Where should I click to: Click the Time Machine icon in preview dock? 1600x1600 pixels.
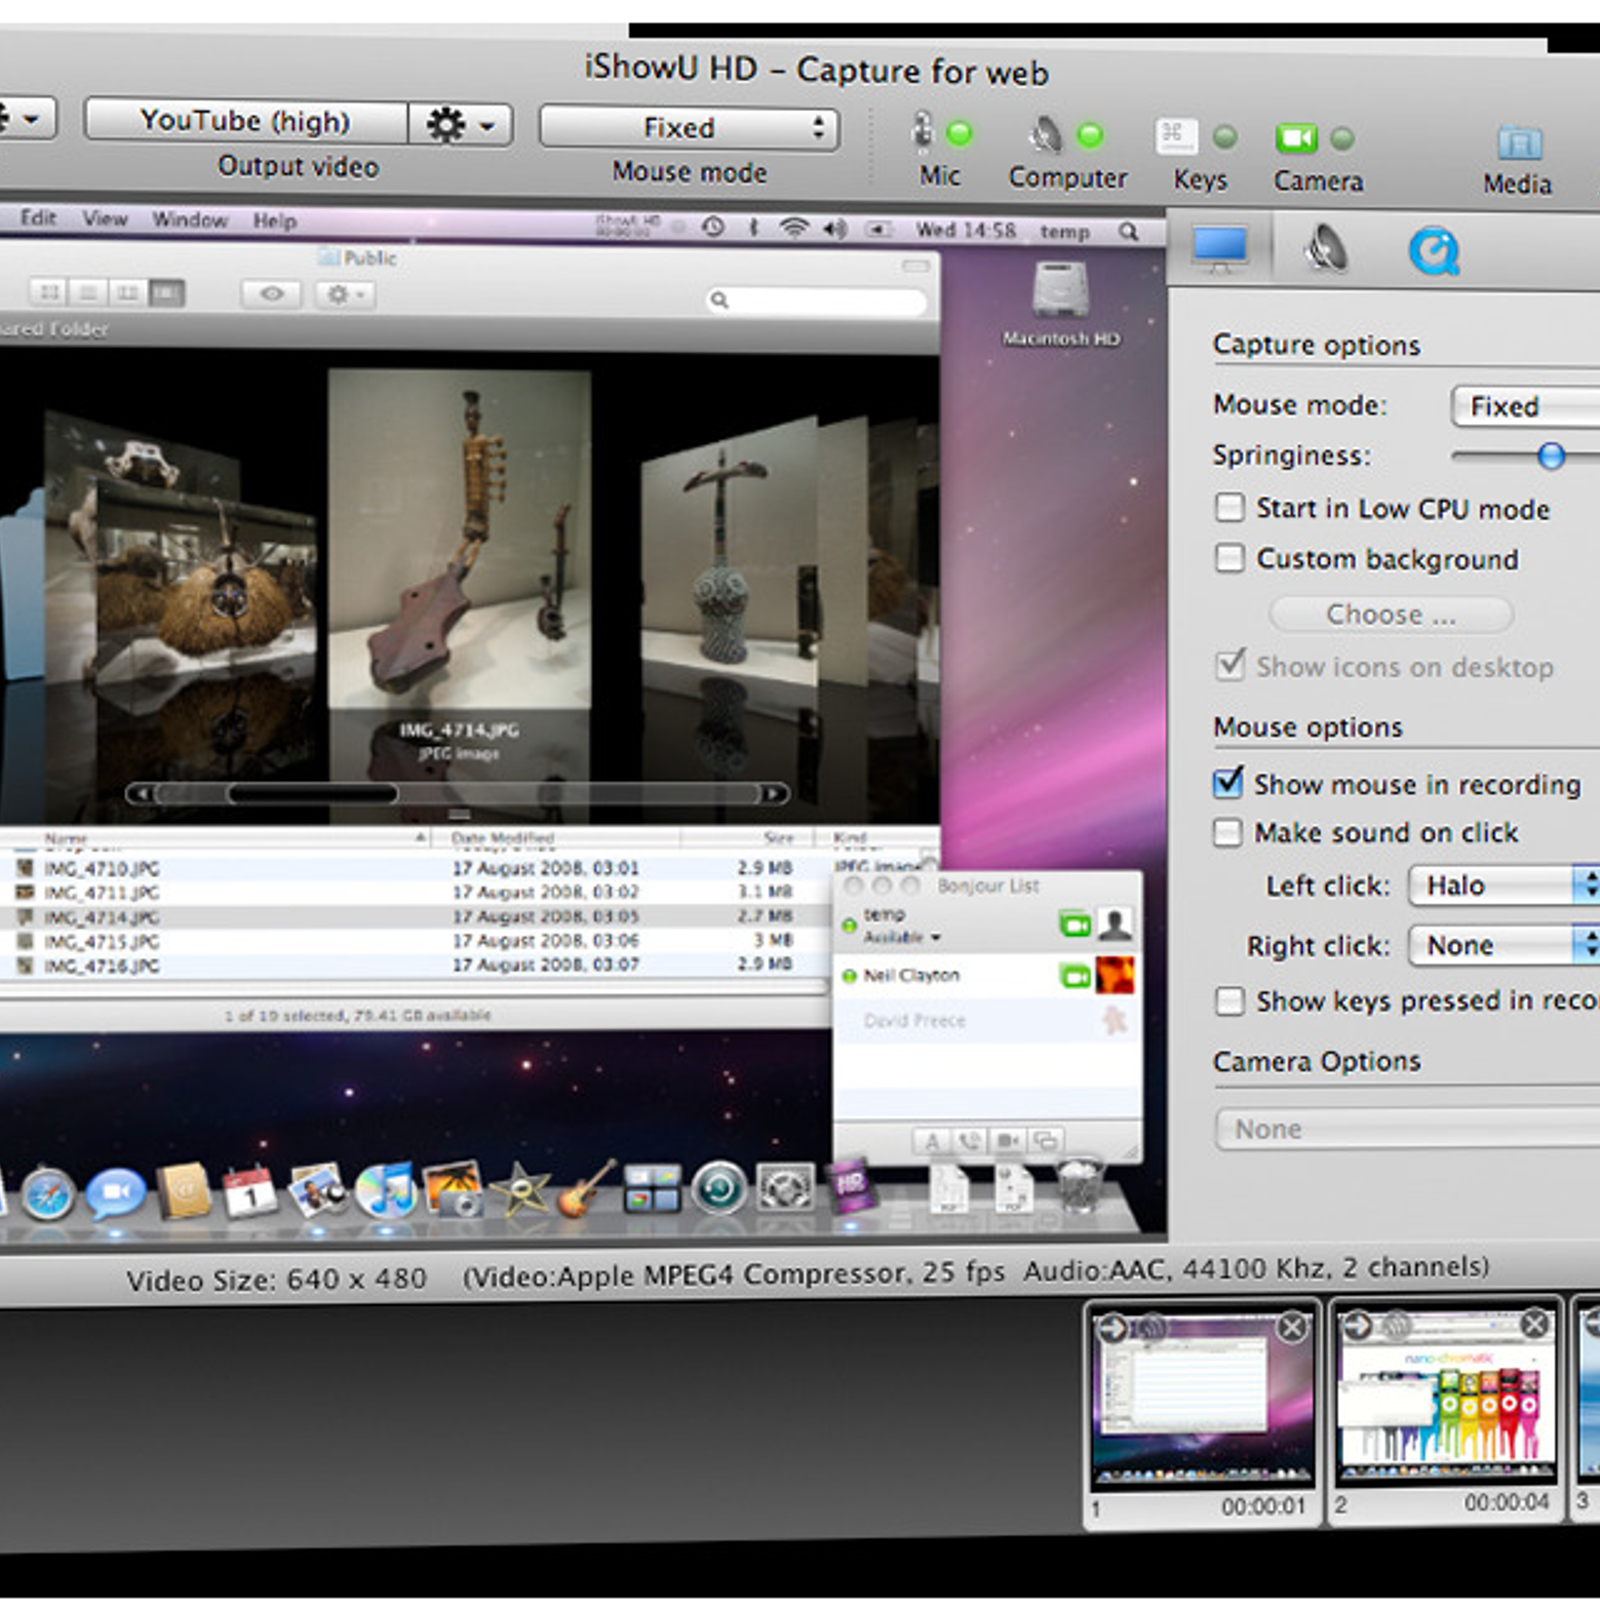(x=719, y=1188)
